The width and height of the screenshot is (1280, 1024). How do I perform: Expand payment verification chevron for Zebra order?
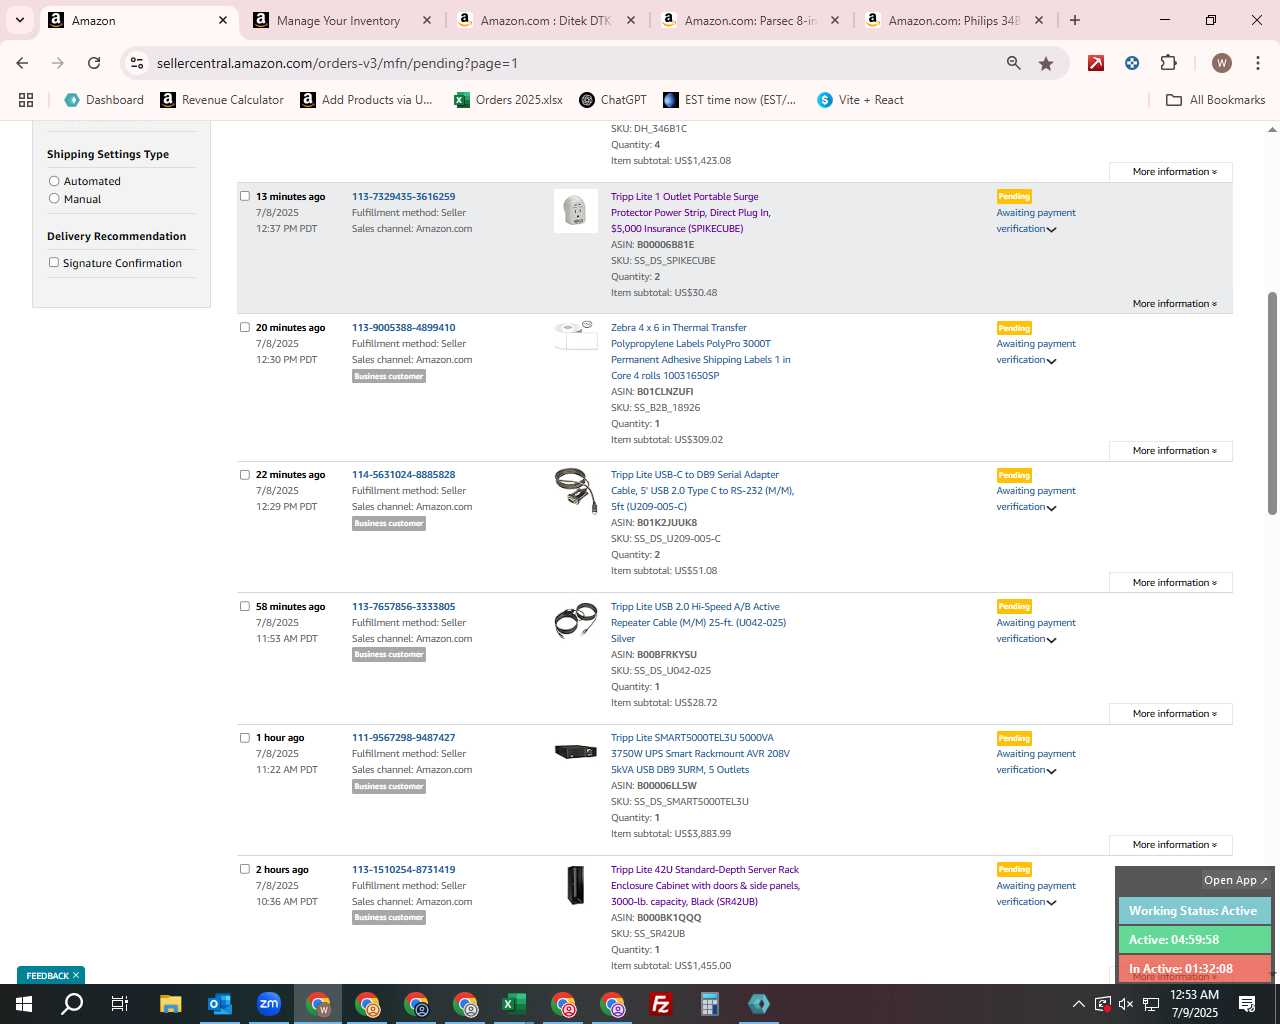(1051, 361)
